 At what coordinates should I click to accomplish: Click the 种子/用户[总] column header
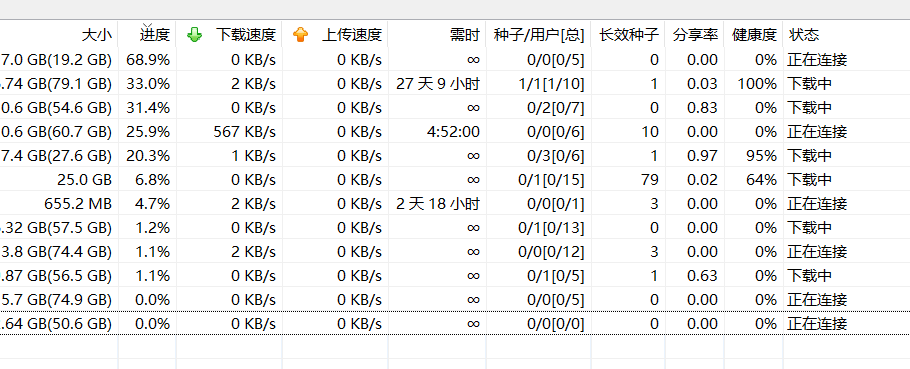pos(539,35)
